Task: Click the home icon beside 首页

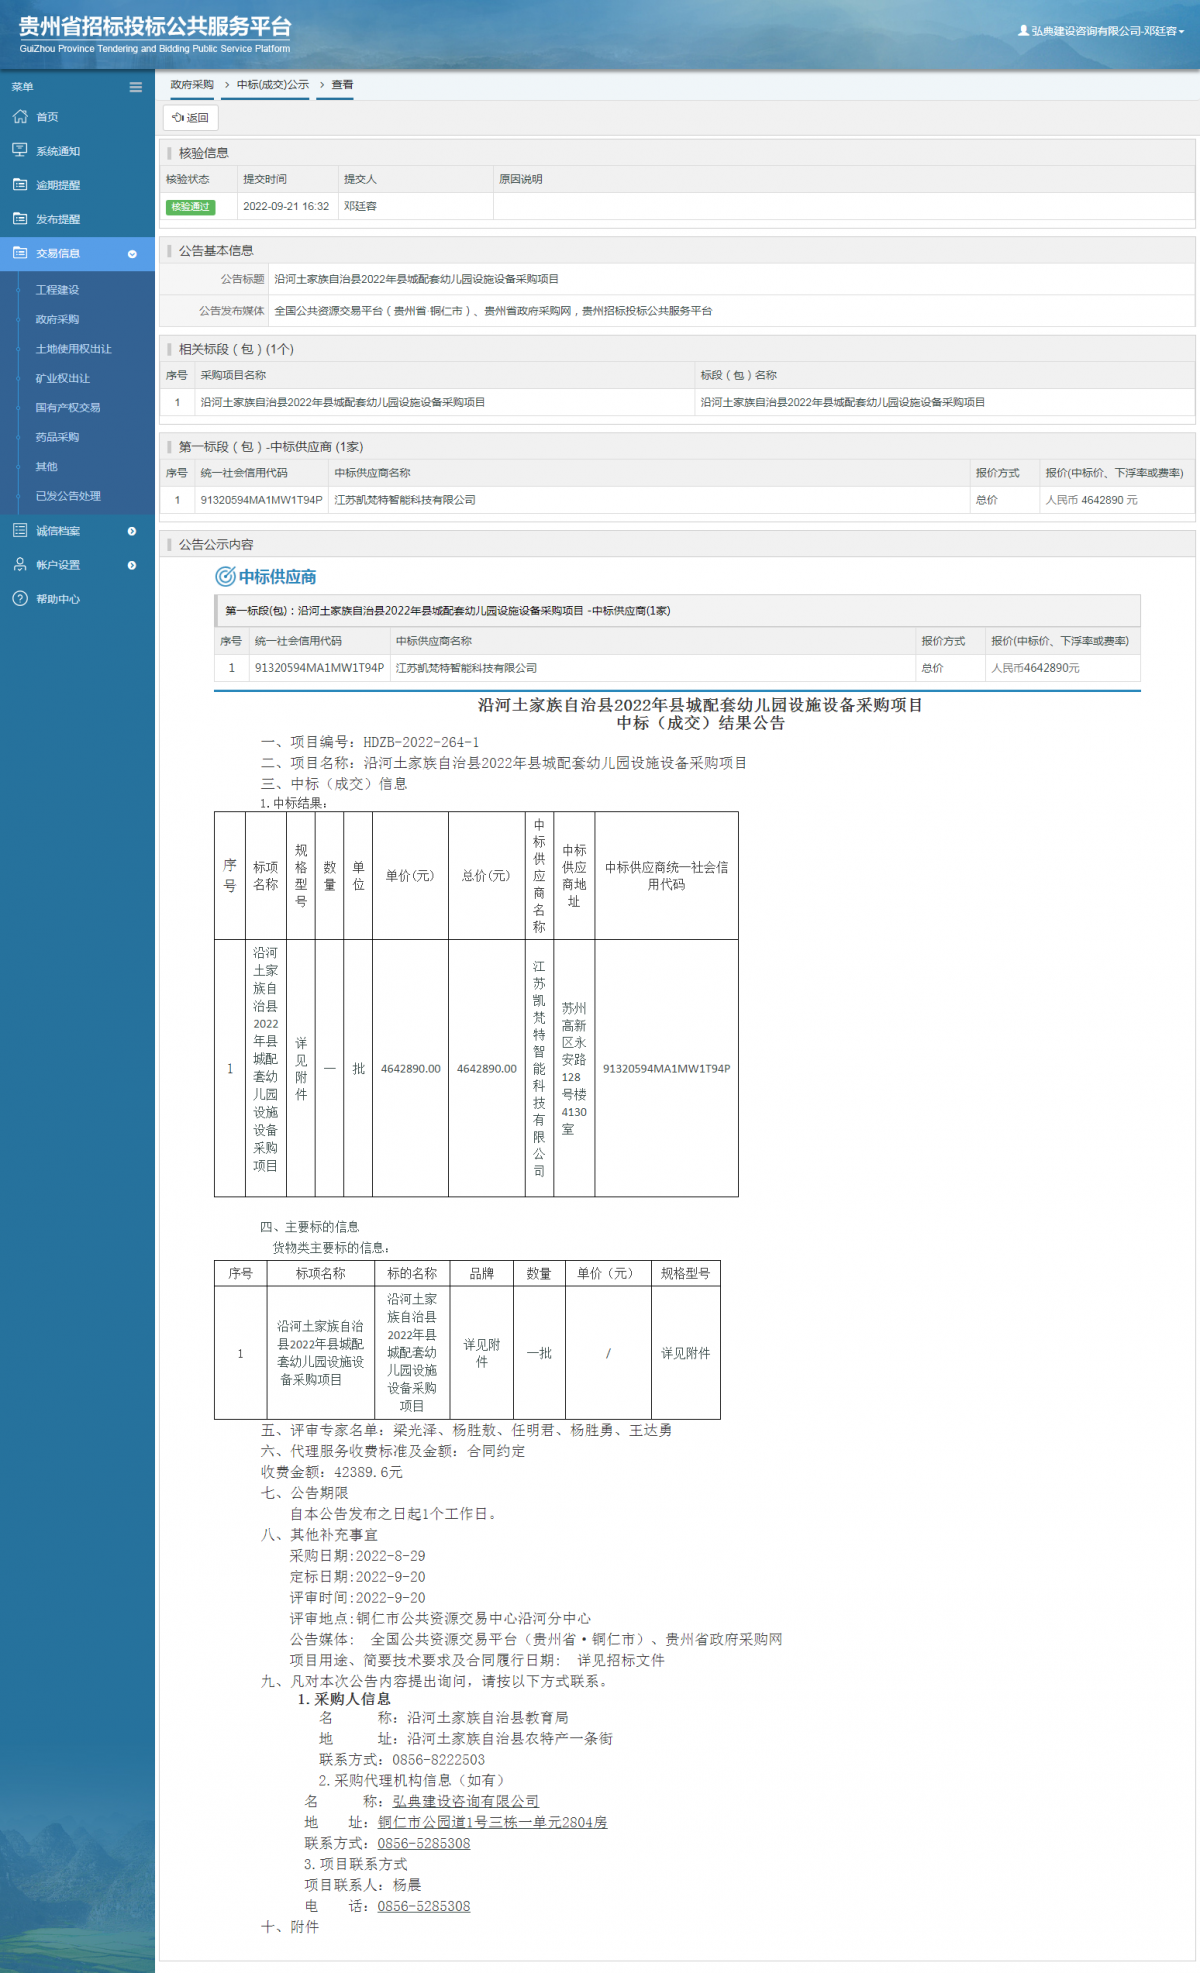Action: (20, 116)
